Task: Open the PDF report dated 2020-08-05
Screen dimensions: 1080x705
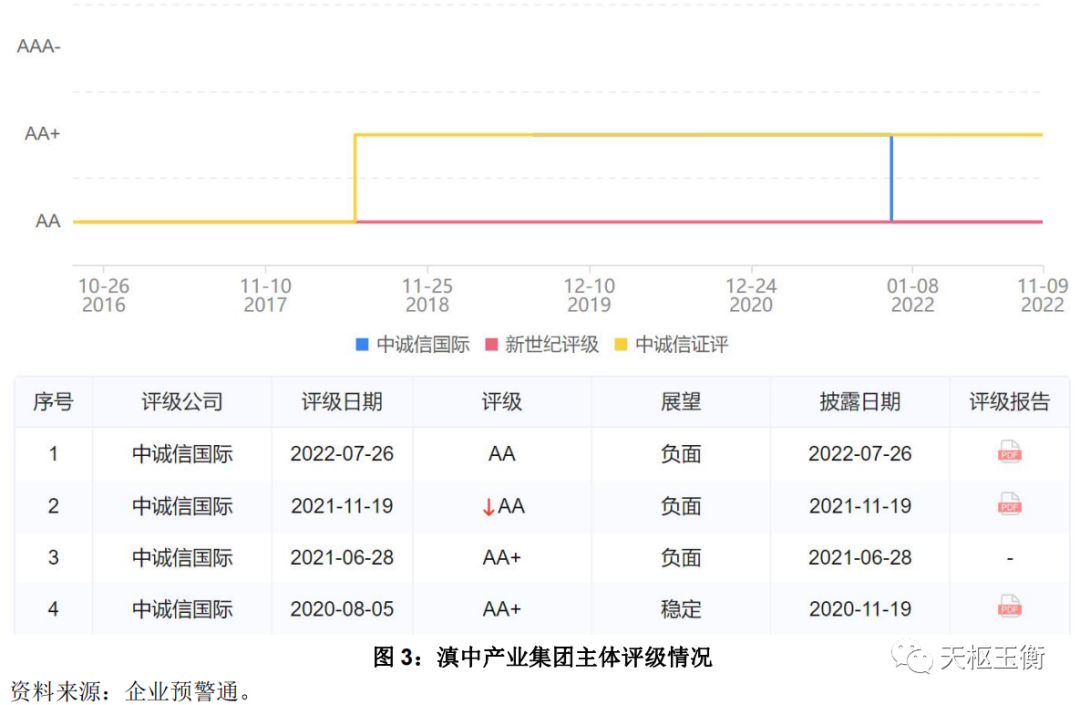Action: (1009, 608)
